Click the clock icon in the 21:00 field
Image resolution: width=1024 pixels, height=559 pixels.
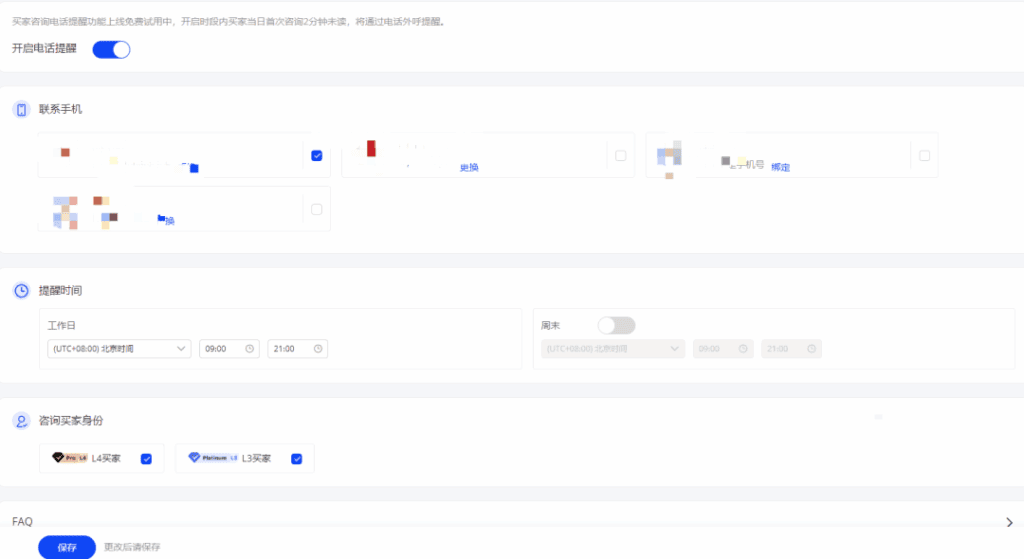(318, 349)
